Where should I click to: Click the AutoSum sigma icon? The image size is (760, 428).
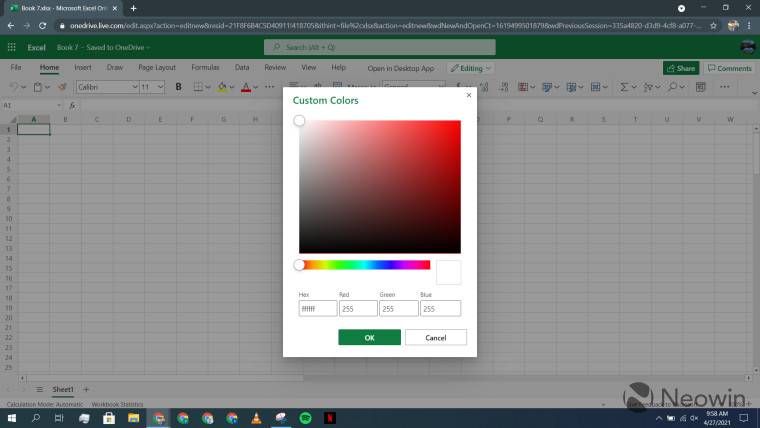[x=624, y=87]
